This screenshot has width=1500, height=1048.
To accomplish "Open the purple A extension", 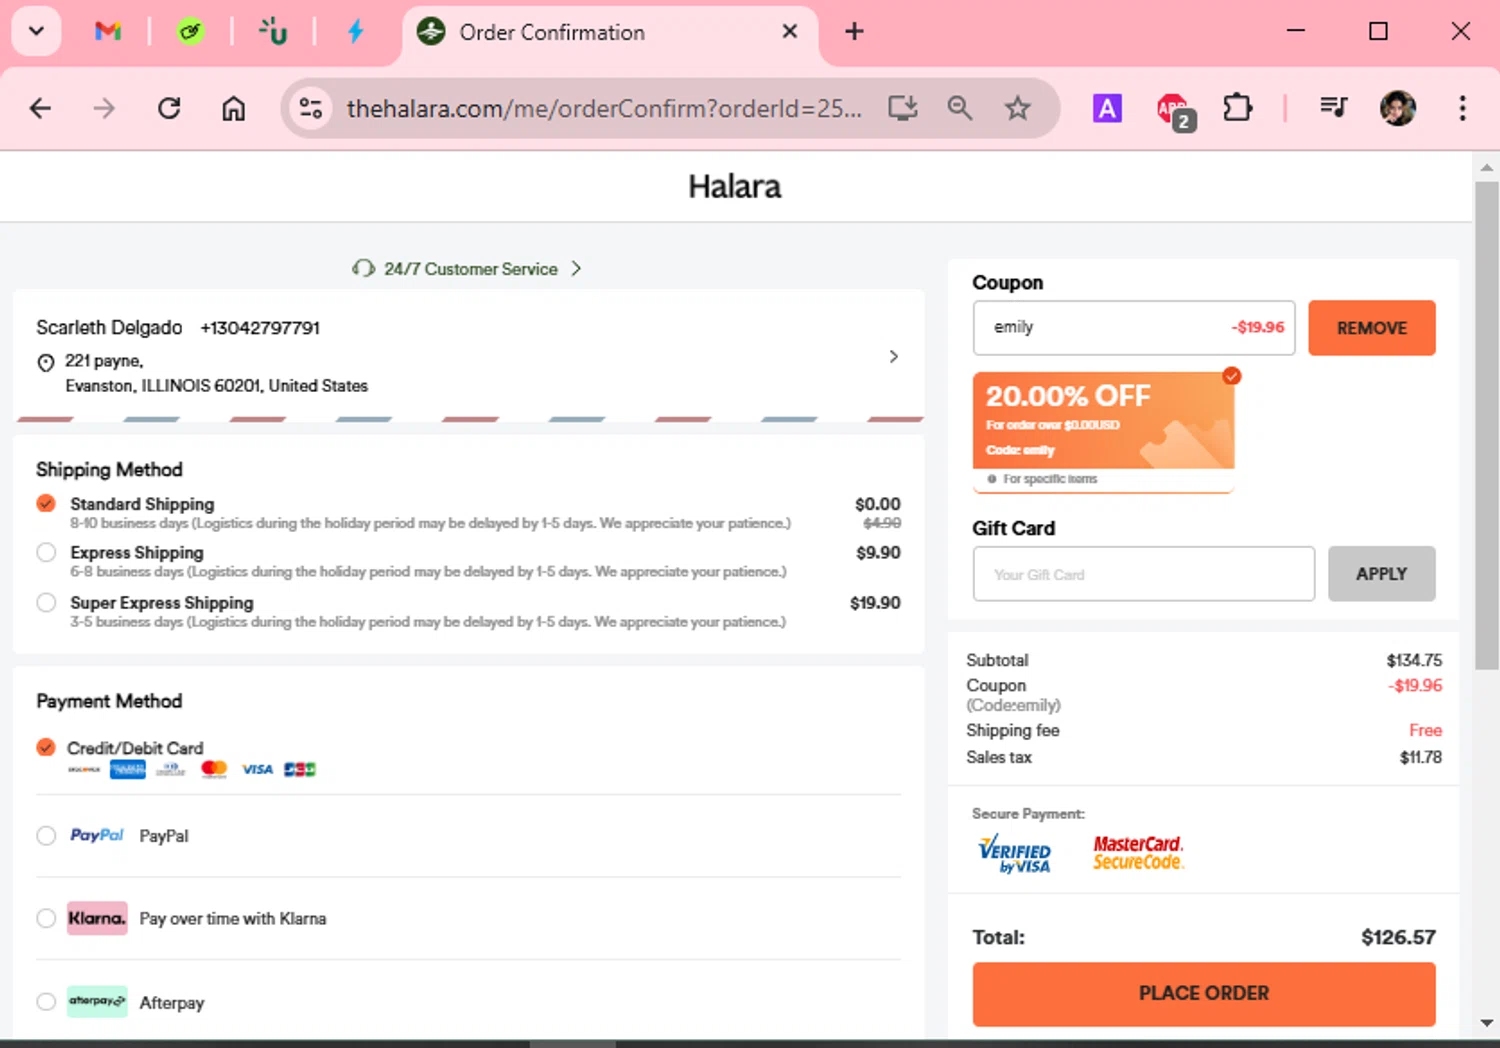I will 1107,108.
